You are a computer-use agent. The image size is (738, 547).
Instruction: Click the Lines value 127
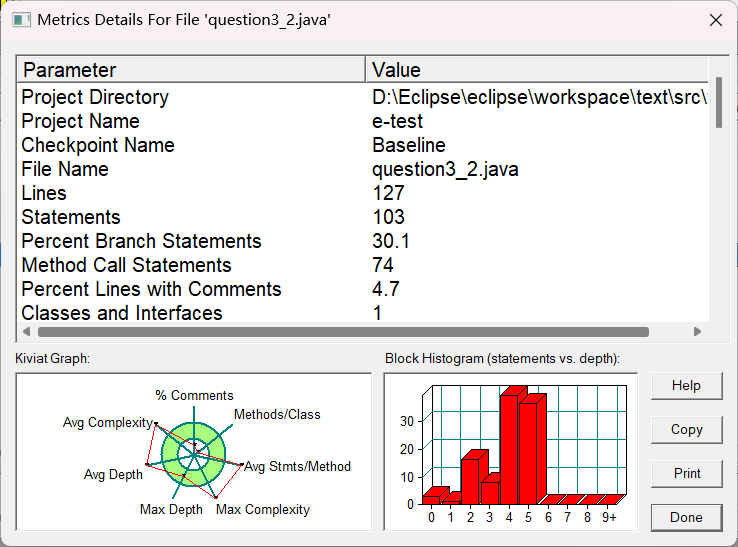pyautogui.click(x=388, y=193)
